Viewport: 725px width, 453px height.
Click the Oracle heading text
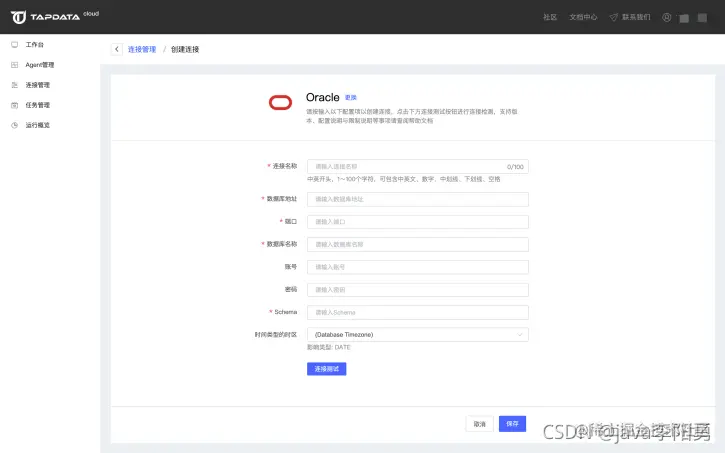[323, 98]
